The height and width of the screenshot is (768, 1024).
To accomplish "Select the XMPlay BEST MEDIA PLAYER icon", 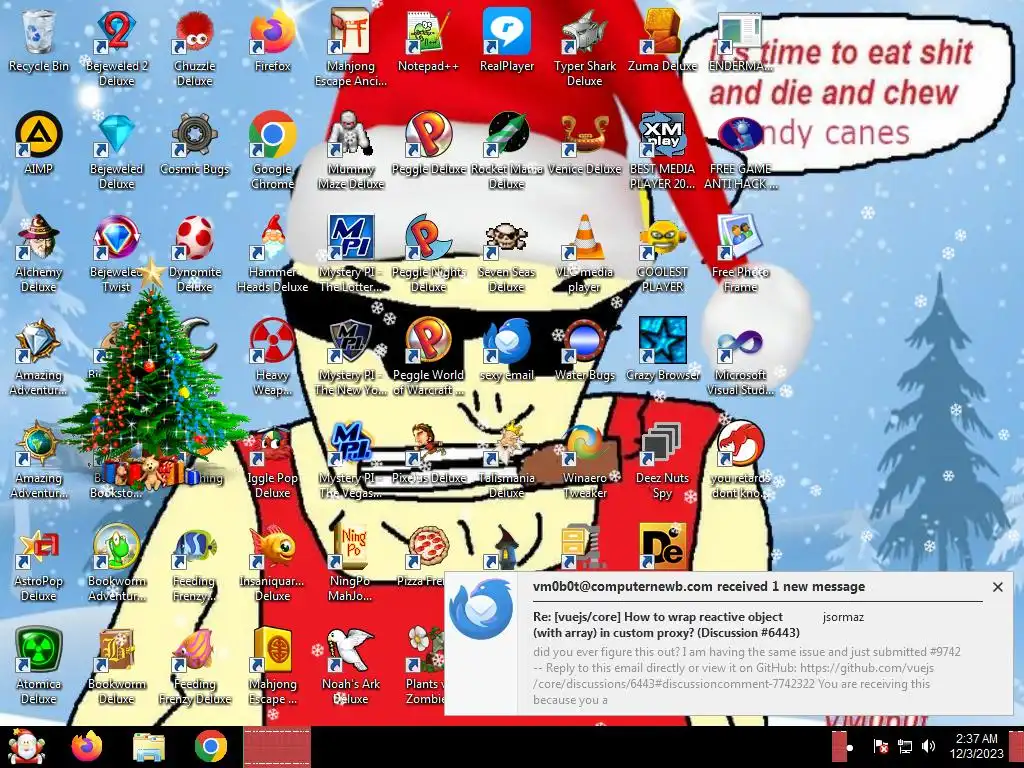I will 662,150.
